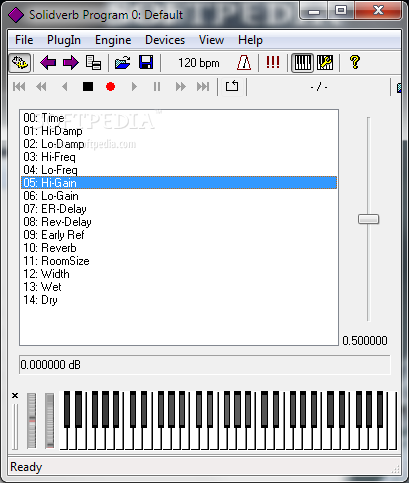
Task: Click the play triangle button
Action: (x=134, y=87)
